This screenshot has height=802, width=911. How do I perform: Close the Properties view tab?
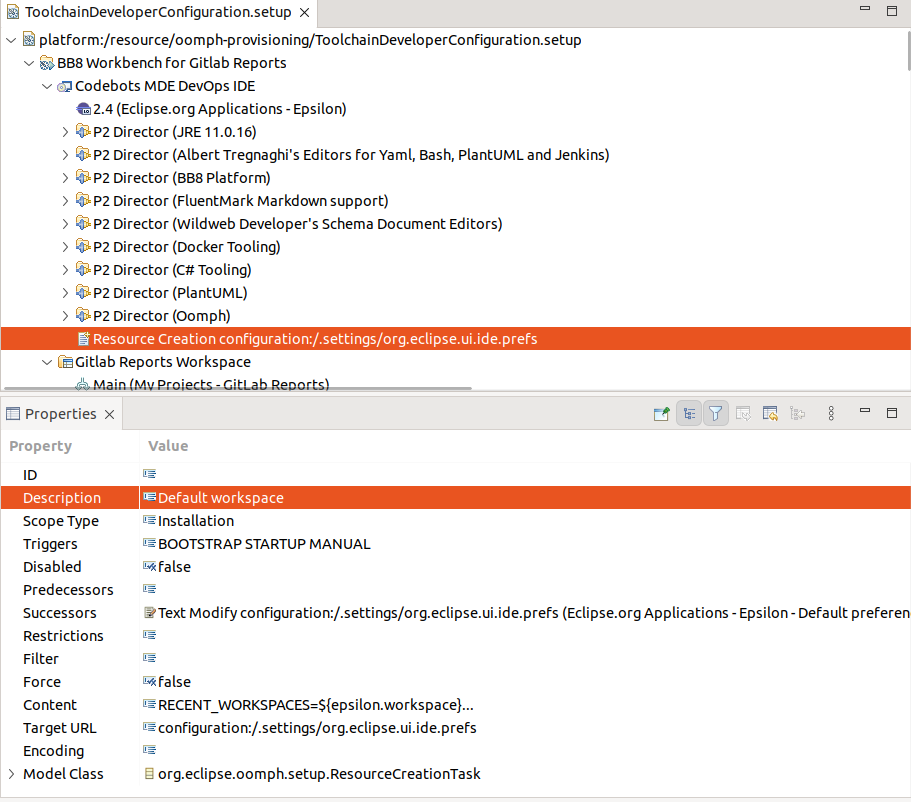(x=109, y=414)
